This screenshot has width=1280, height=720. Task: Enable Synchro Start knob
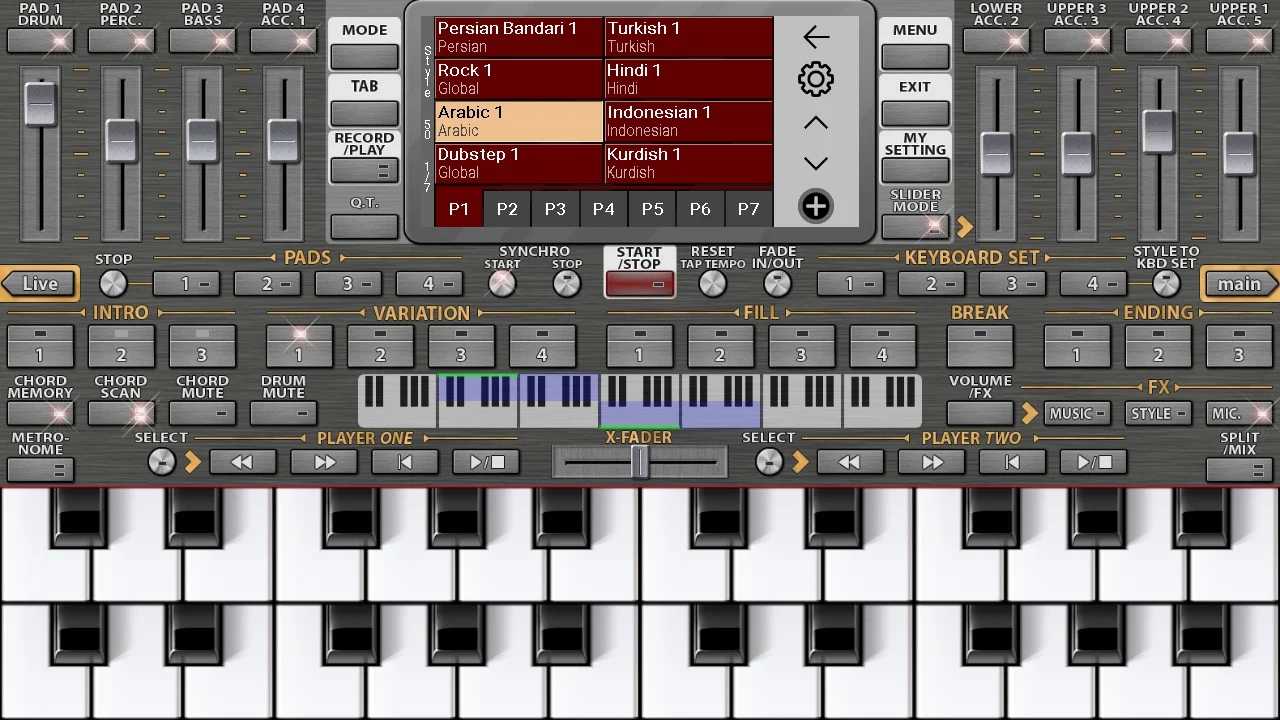(502, 284)
